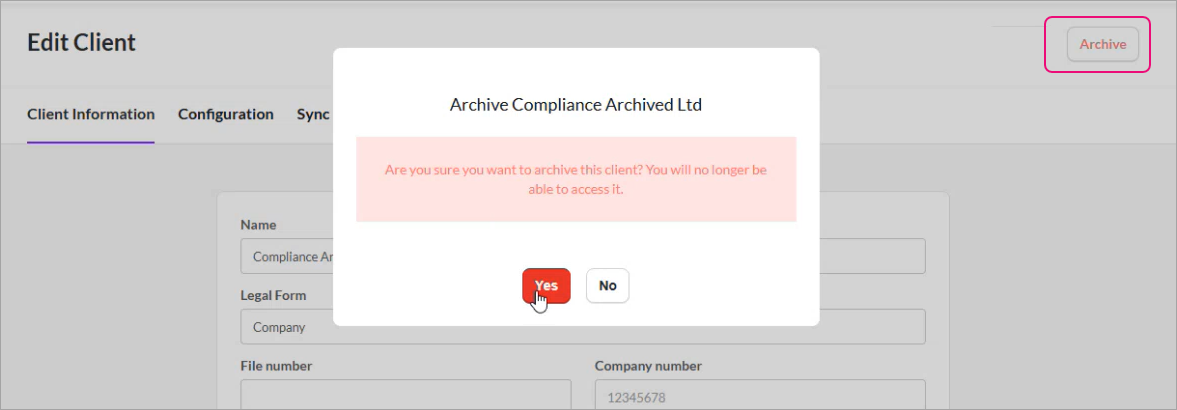
Task: Focus the Company number input field
Action: coord(760,396)
